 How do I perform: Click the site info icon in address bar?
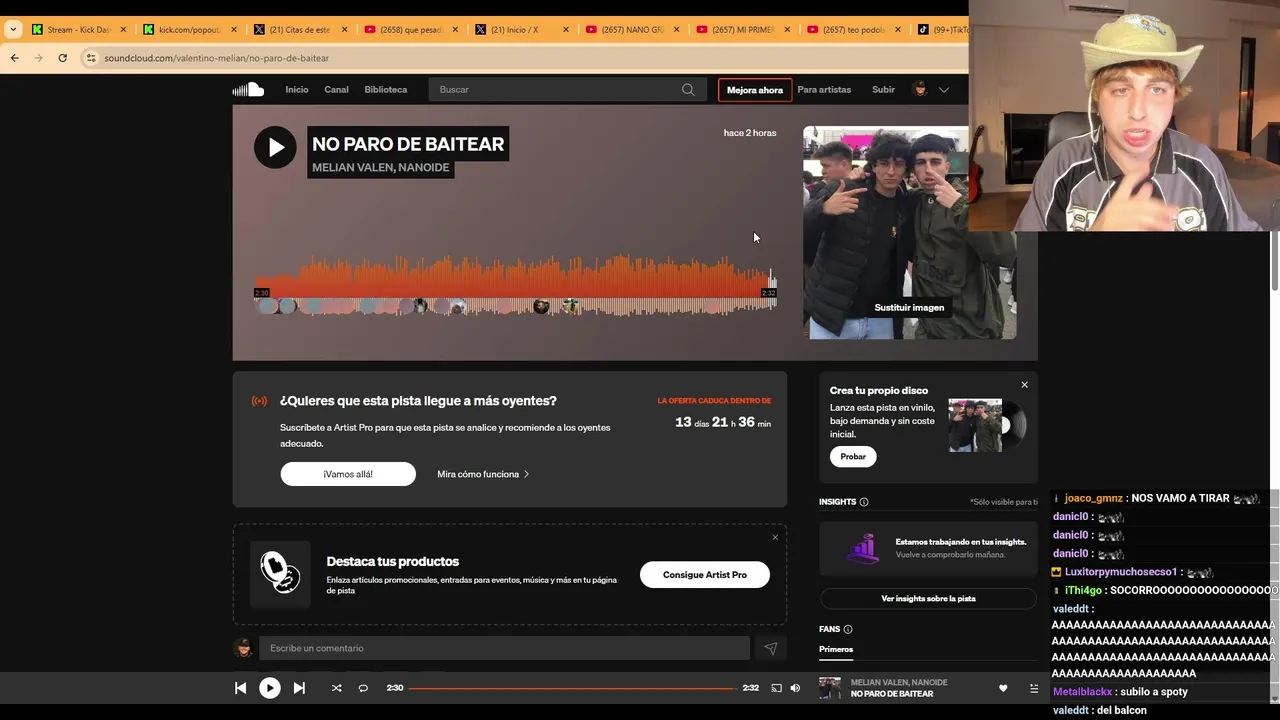91,58
